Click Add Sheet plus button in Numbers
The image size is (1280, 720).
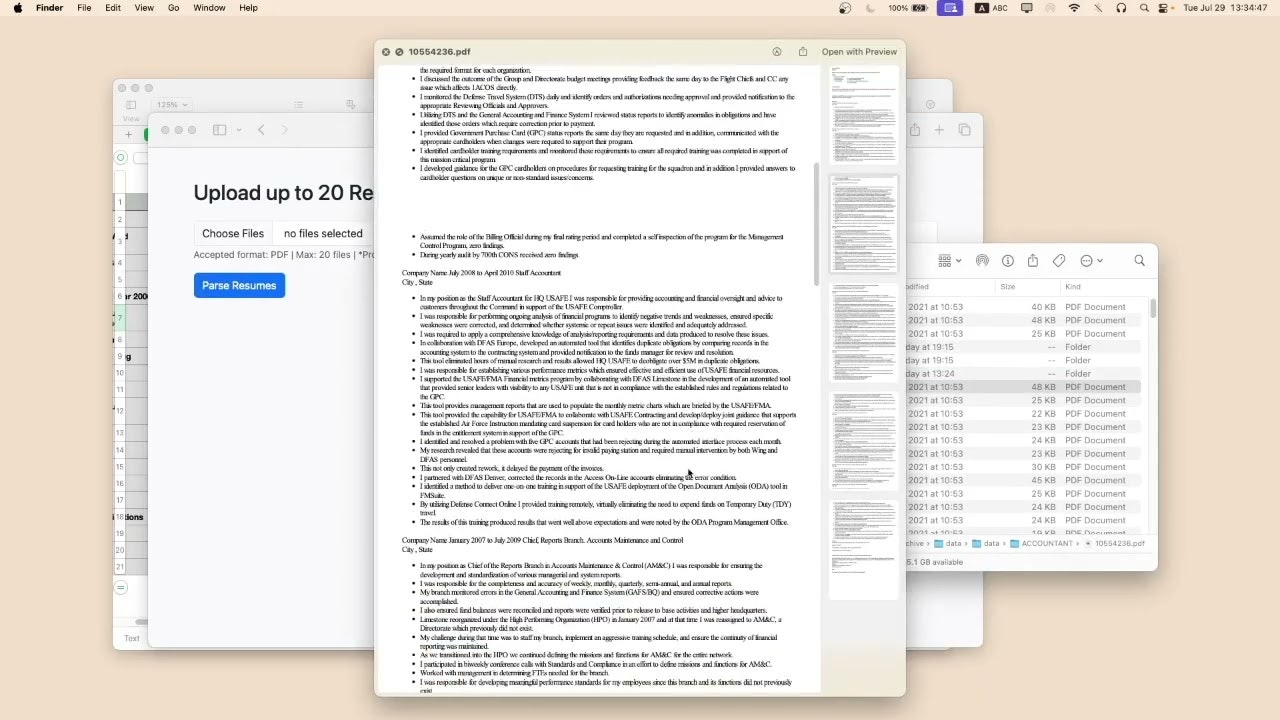[128, 134]
